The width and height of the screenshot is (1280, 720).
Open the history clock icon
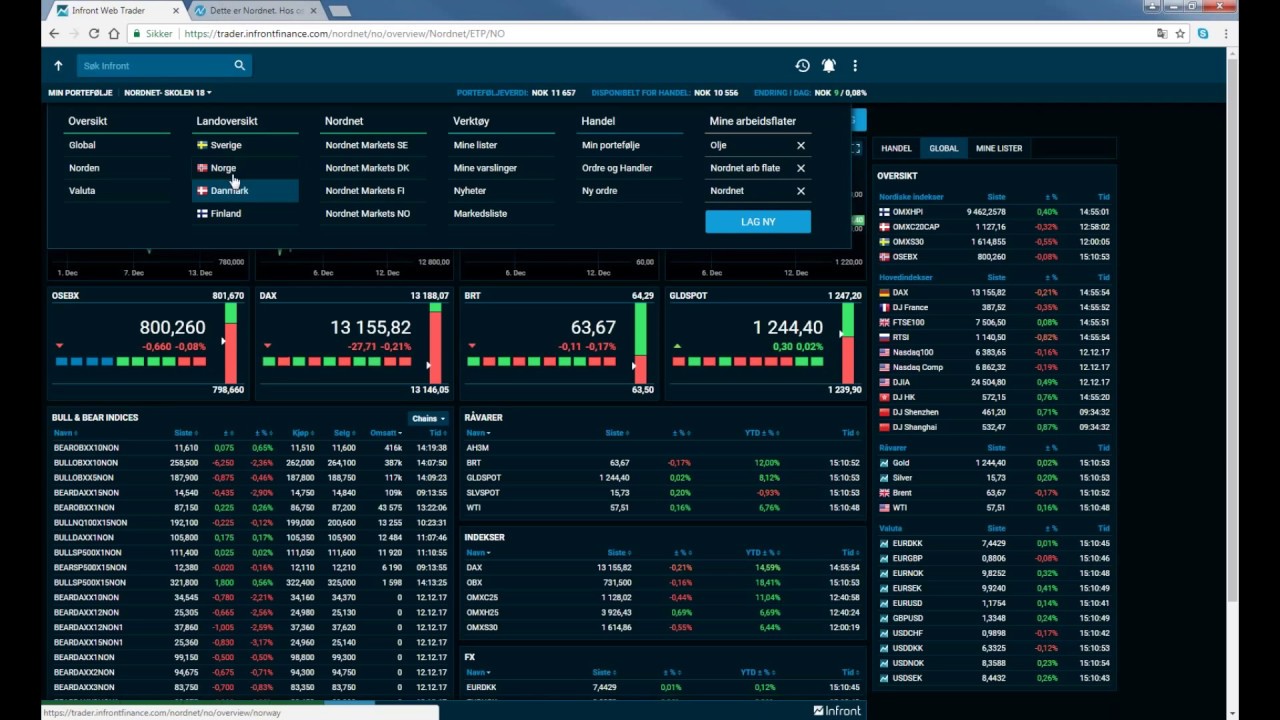point(802,66)
